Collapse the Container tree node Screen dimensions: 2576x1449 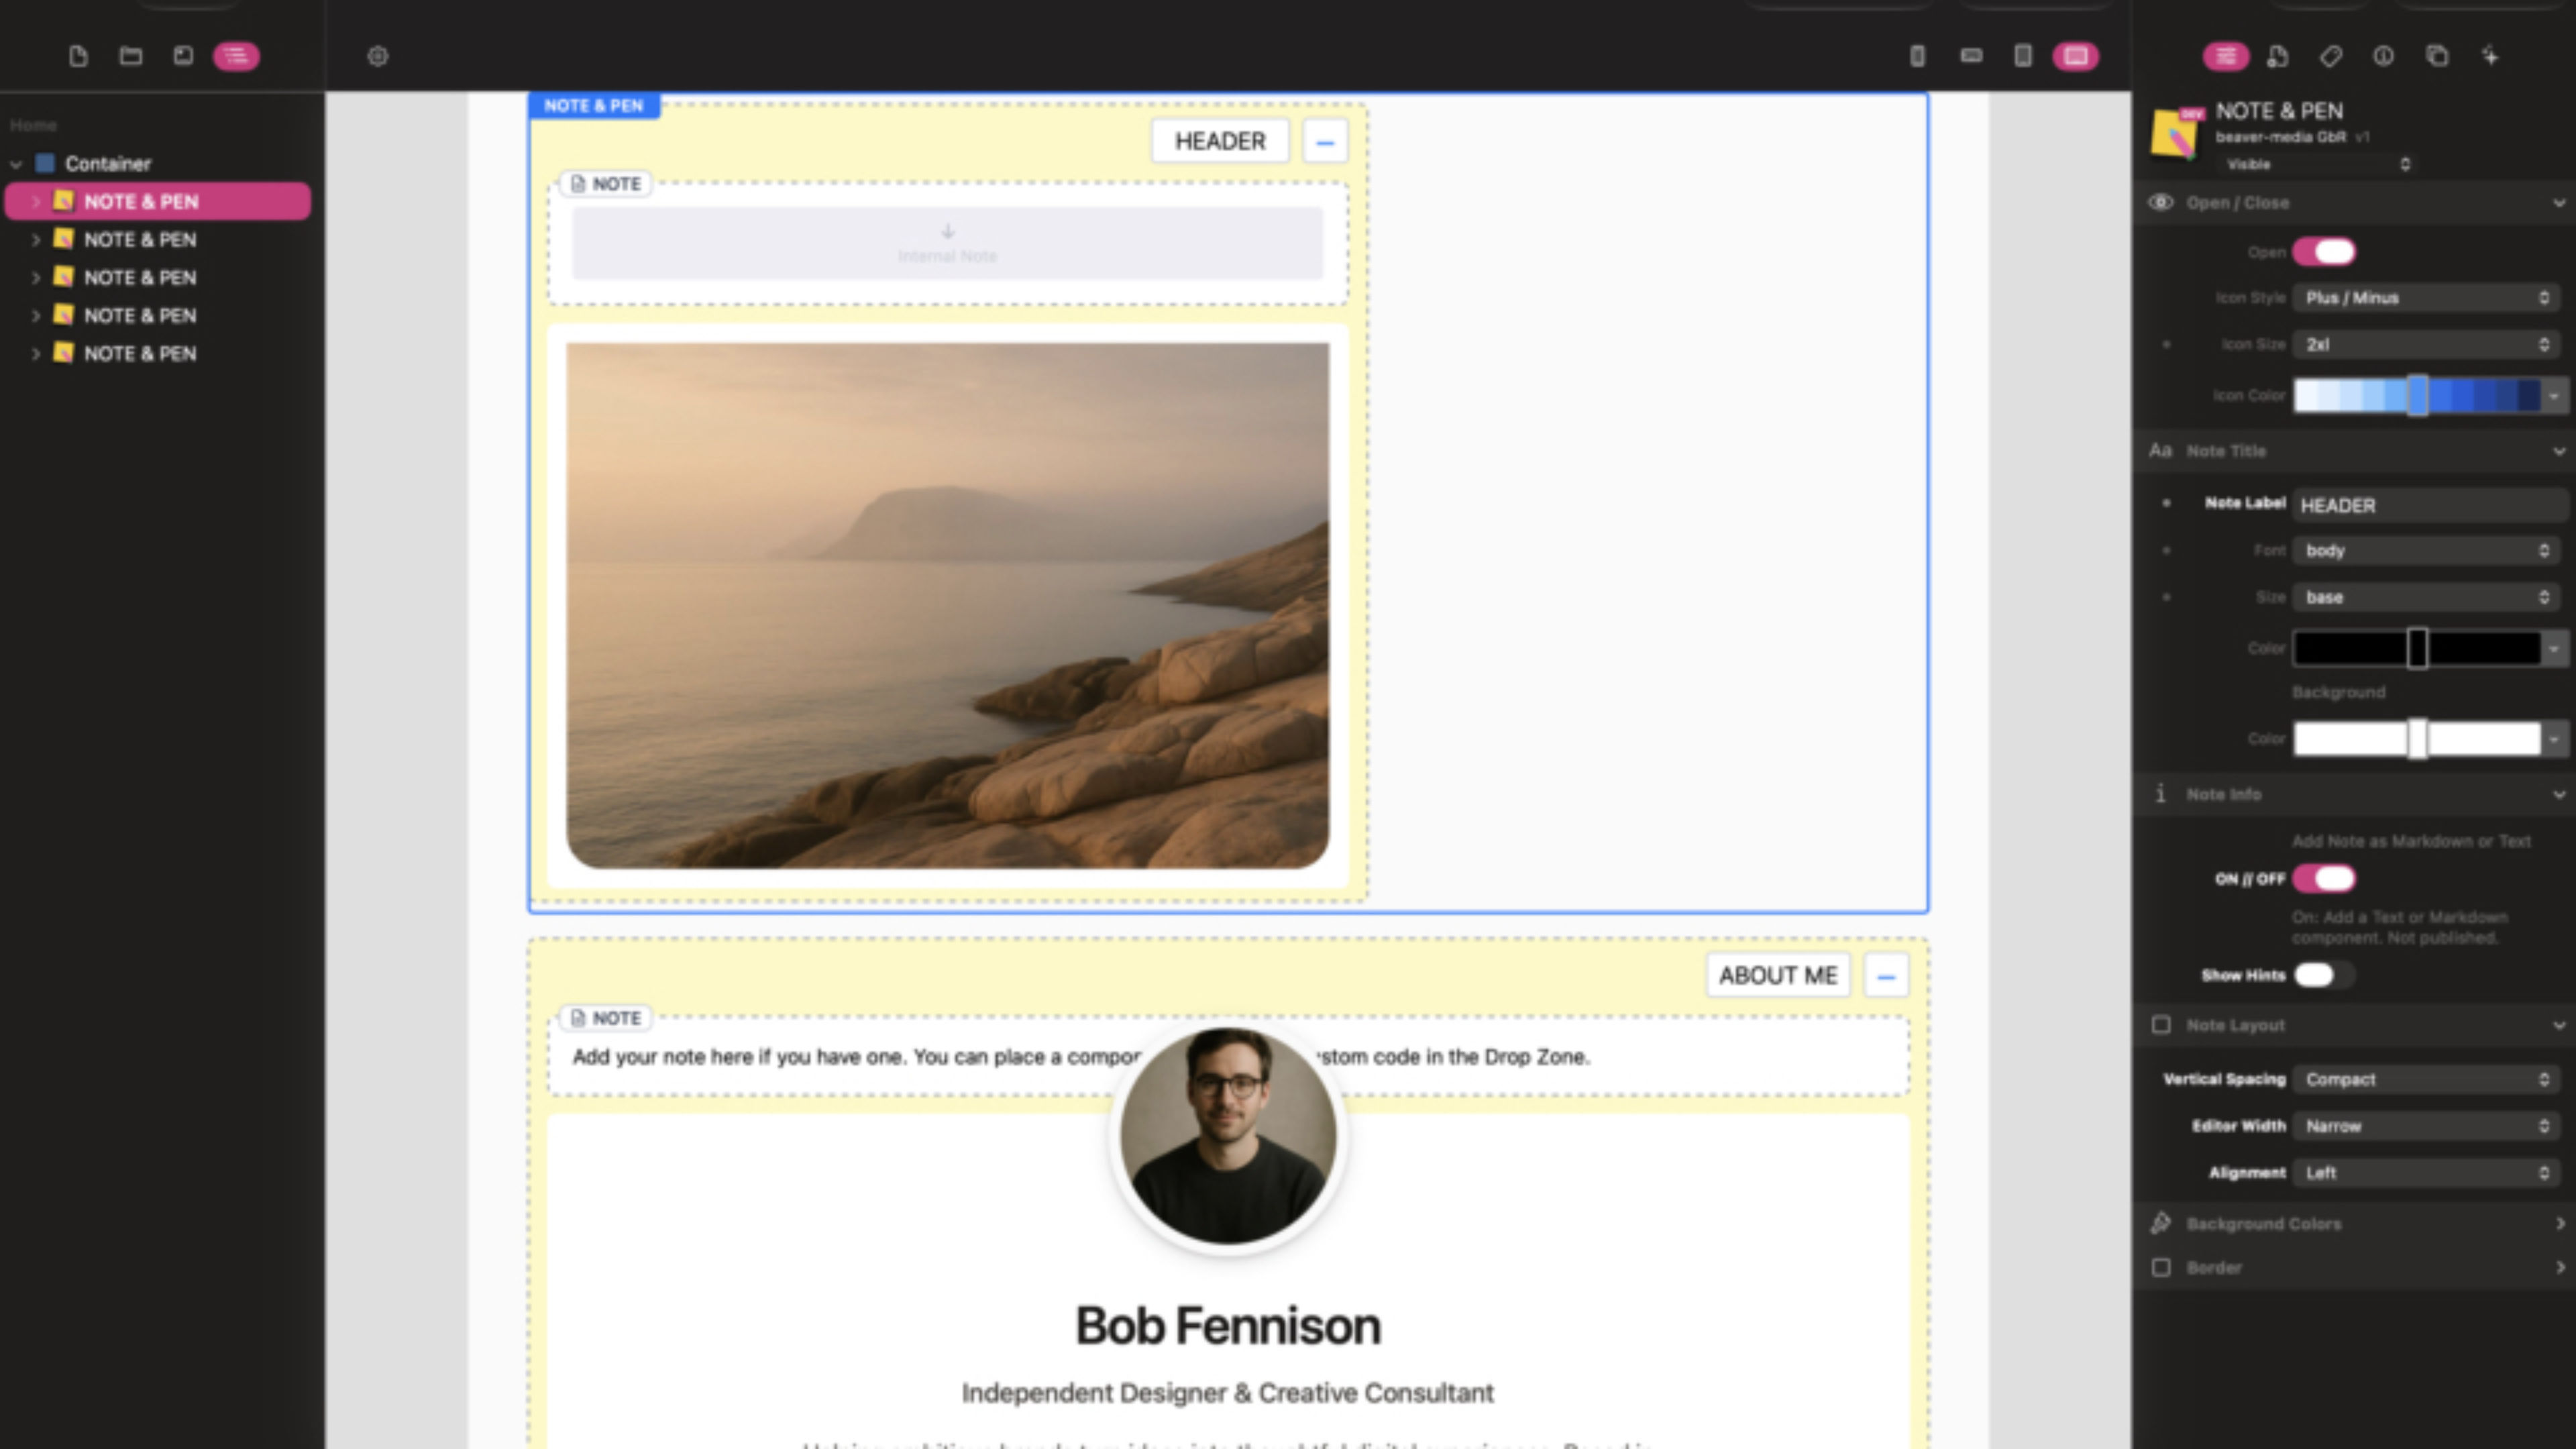click(x=16, y=164)
